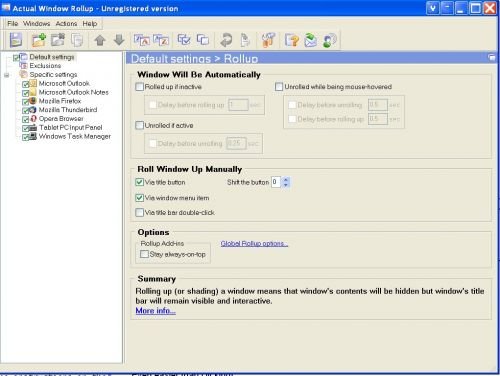Viewport: 500px width, 376px height.
Task: Select Microsoft Outlook Notes tree entry
Action: click(x=74, y=92)
